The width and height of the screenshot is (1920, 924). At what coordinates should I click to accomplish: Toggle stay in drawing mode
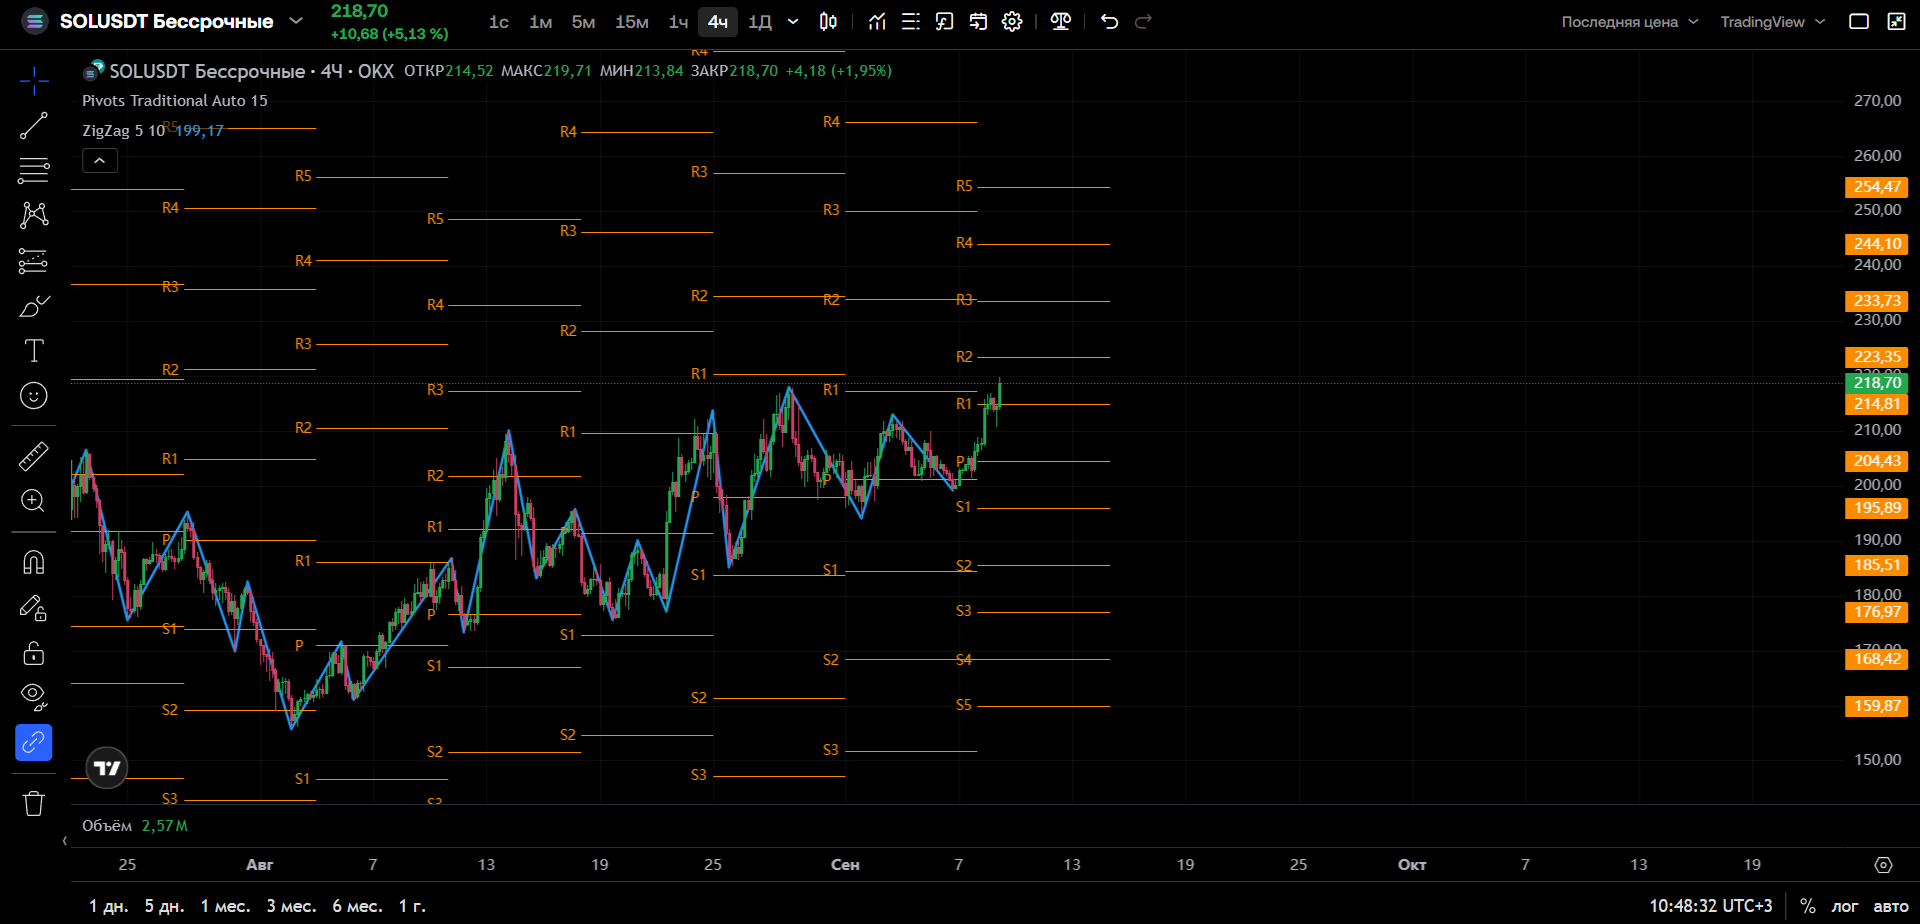34,607
